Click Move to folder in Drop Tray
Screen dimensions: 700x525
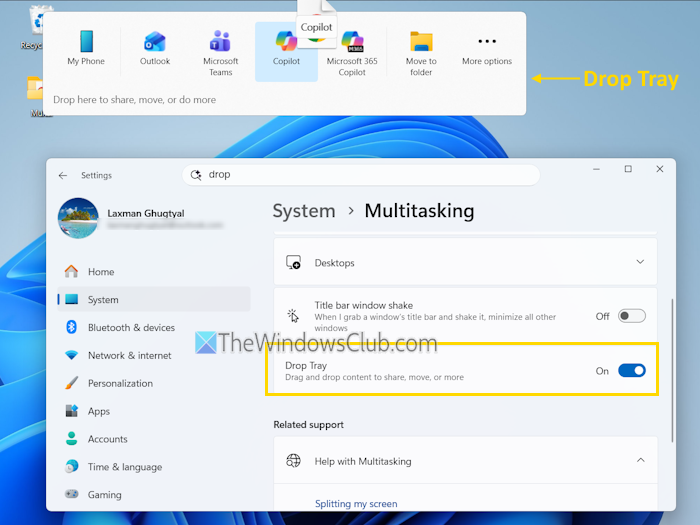tap(421, 53)
